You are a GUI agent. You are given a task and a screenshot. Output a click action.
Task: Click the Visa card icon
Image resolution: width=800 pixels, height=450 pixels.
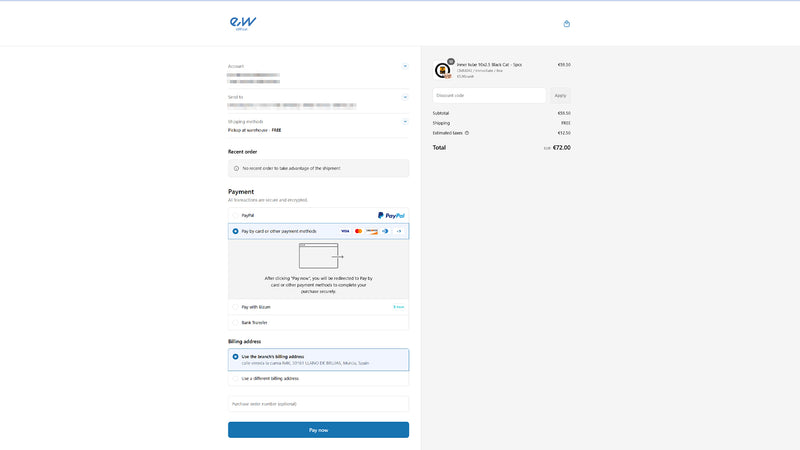pos(345,231)
